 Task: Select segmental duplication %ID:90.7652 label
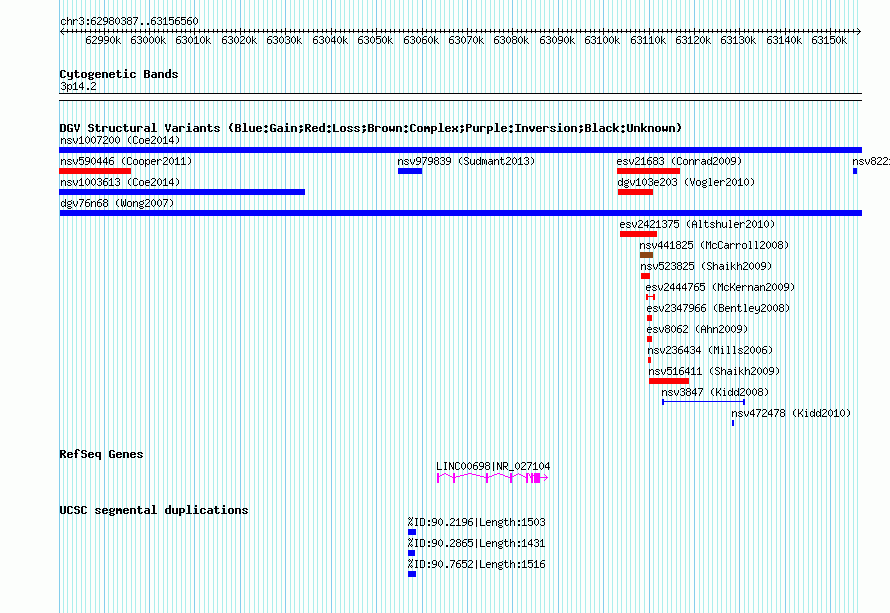(476, 564)
